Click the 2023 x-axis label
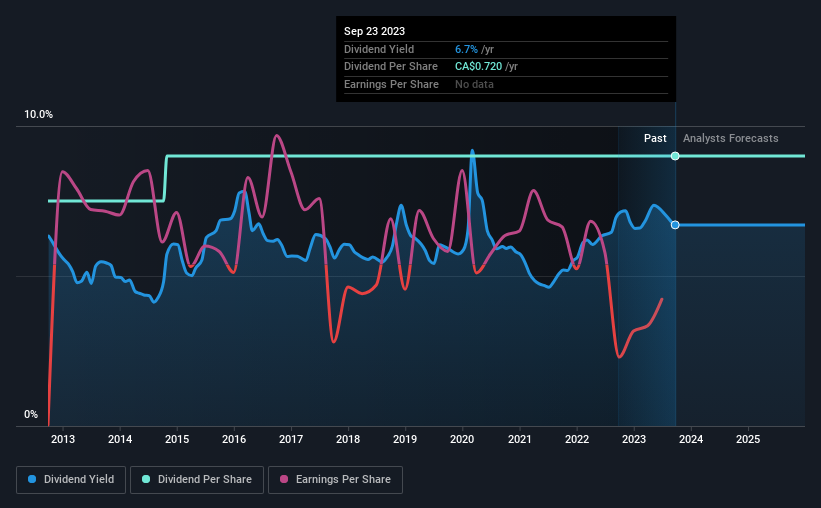Image resolution: width=821 pixels, height=508 pixels. pos(634,439)
